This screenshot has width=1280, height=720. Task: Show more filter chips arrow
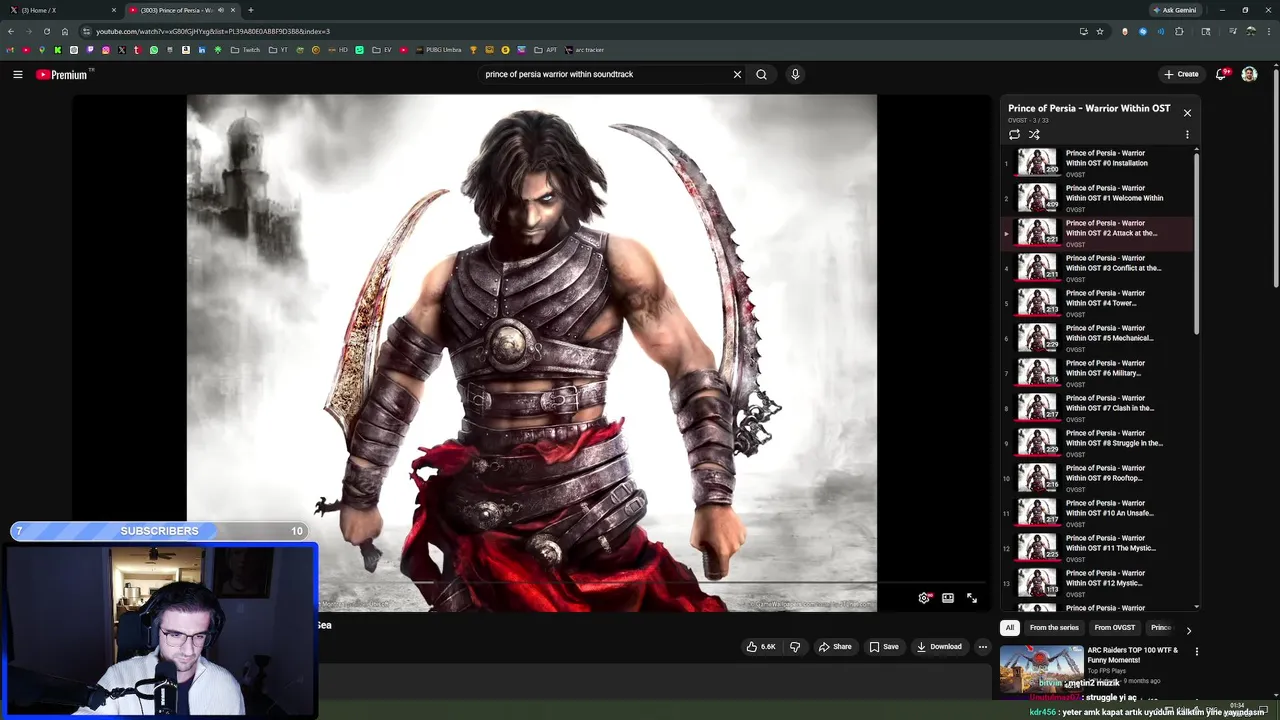(x=1188, y=630)
